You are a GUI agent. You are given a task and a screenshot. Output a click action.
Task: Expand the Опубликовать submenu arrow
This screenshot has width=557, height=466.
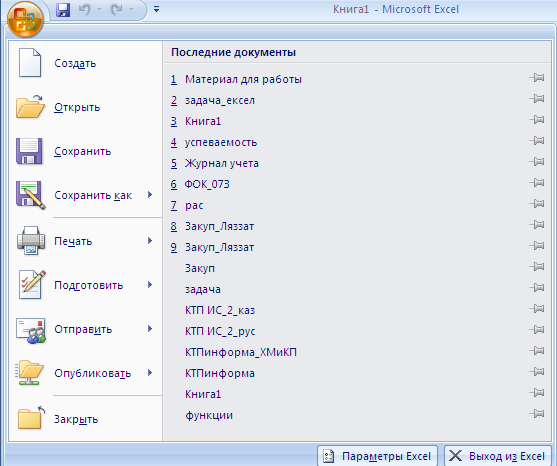pyautogui.click(x=150, y=373)
